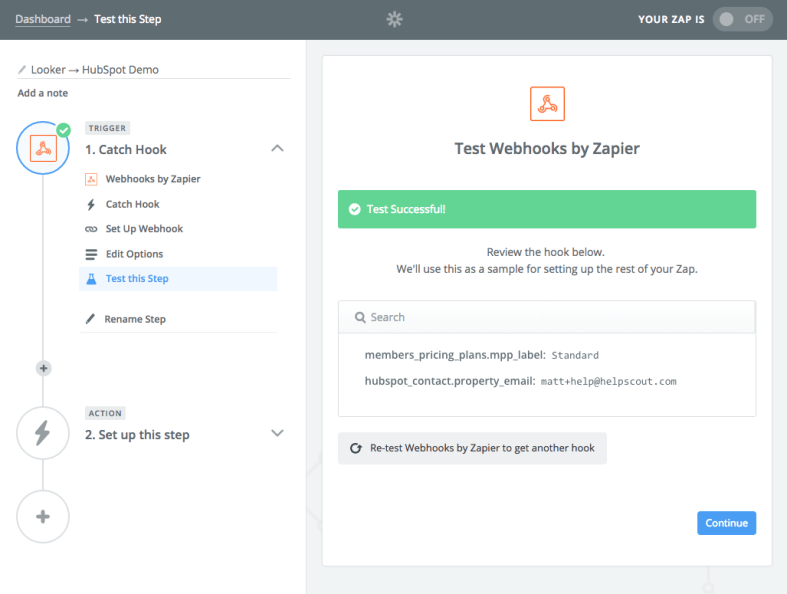The width and height of the screenshot is (787, 594).
Task: Click the orange webhook logo above Test Webhooks title
Action: [x=547, y=103]
